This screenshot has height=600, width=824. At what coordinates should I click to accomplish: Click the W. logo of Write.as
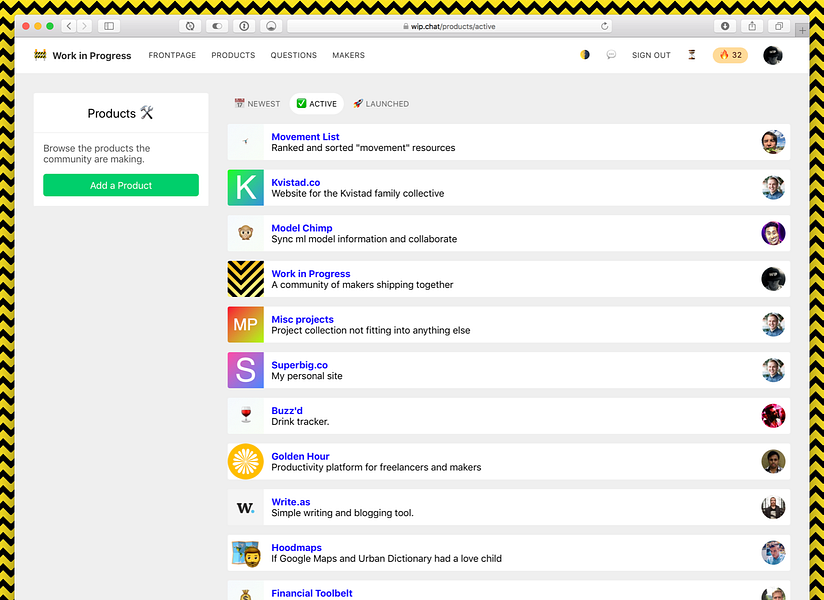point(245,507)
